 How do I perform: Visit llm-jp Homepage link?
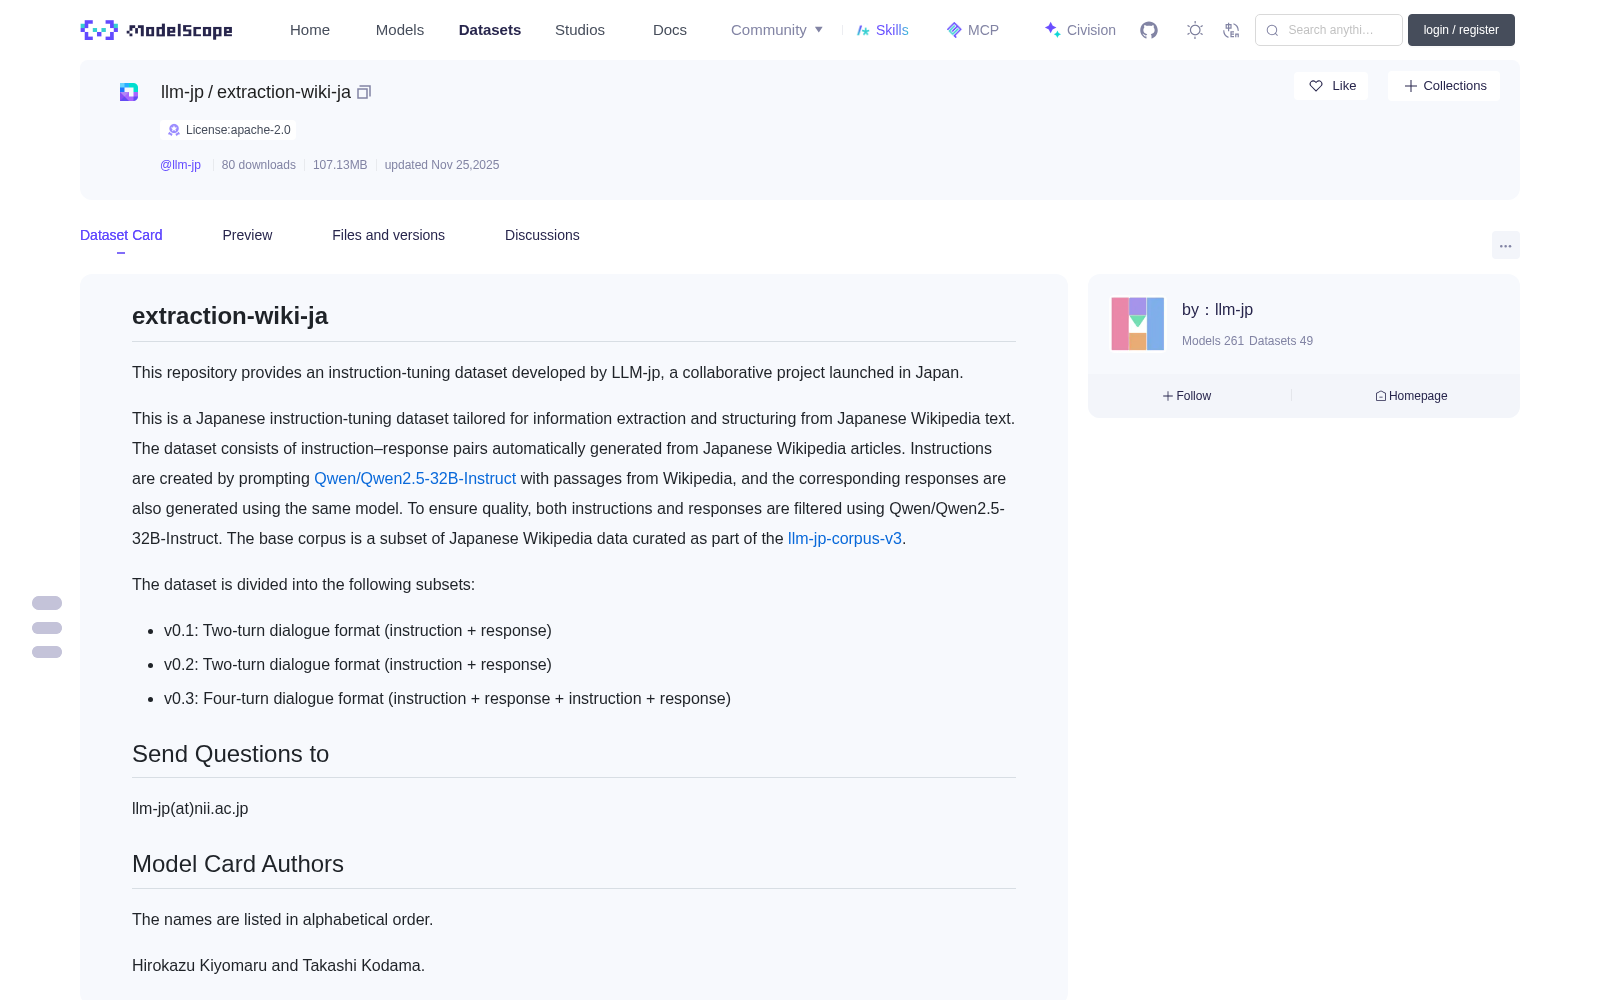coord(1411,396)
